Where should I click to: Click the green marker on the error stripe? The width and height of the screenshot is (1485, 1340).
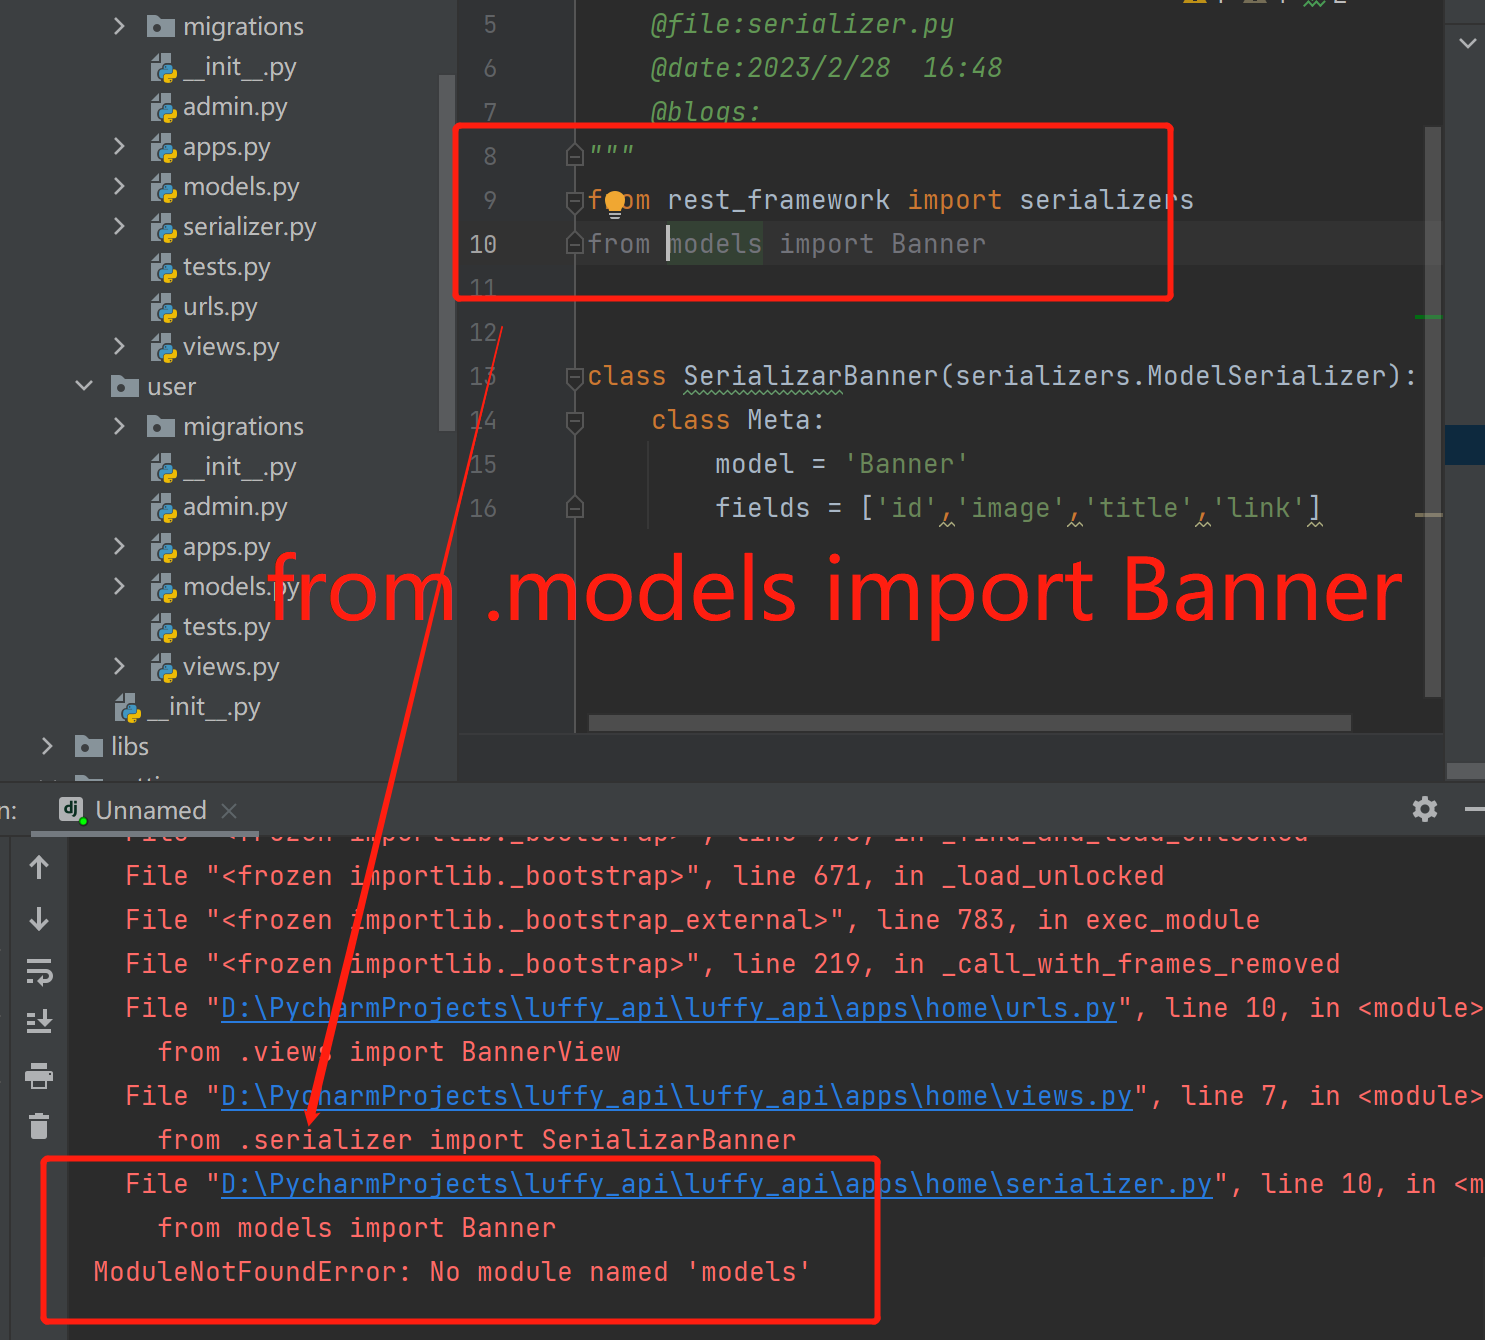click(1428, 317)
